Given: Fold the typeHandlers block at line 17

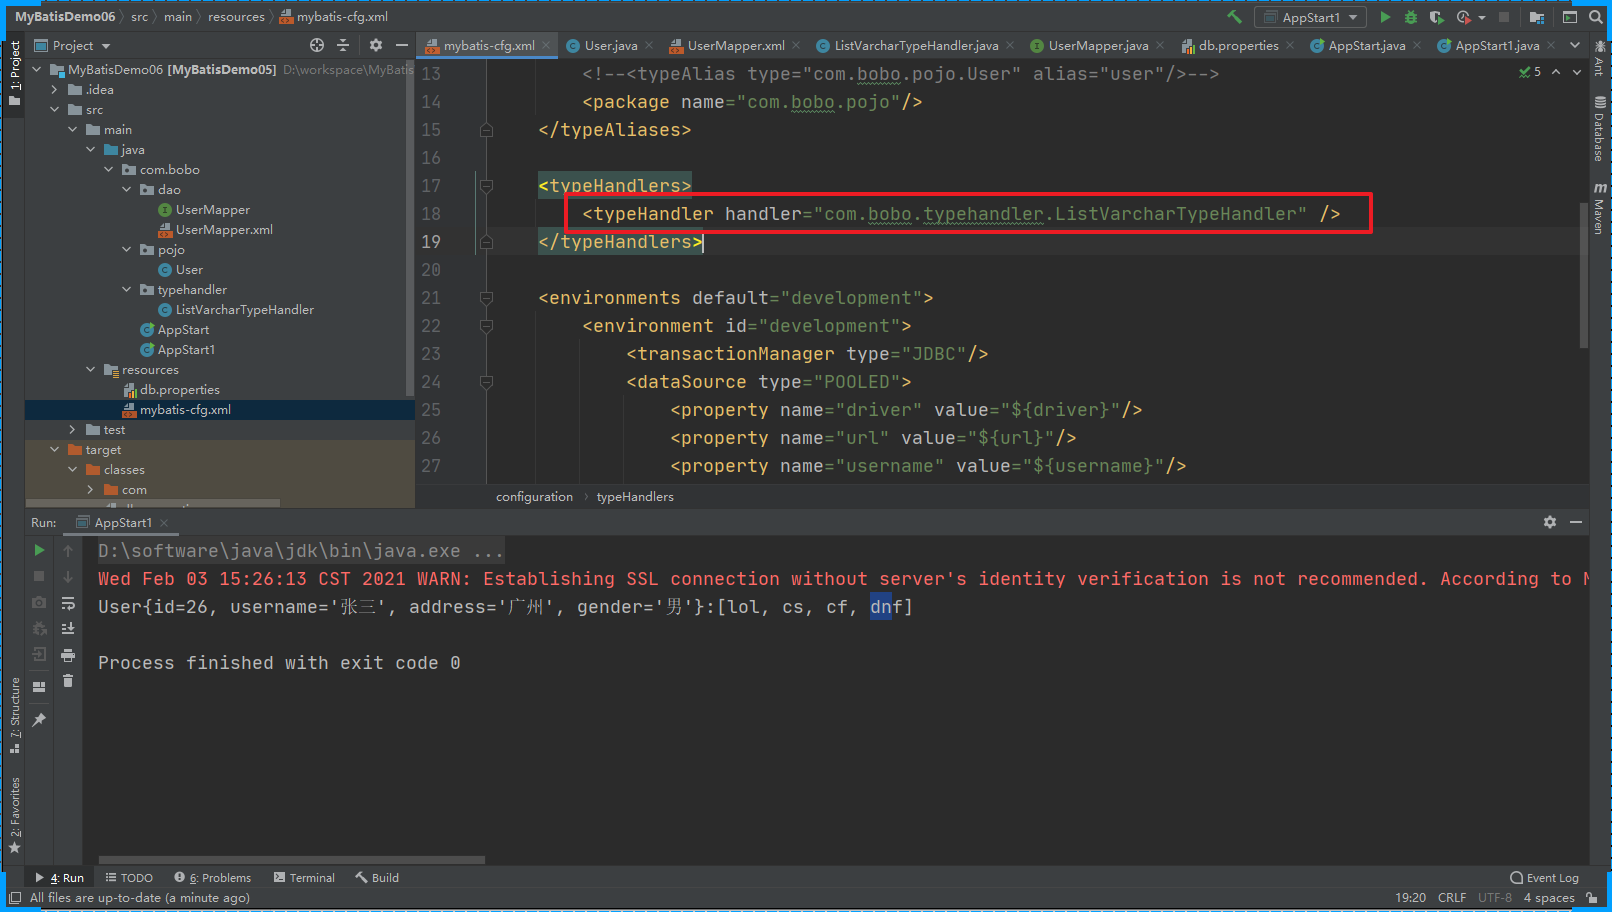Looking at the screenshot, I should (486, 186).
